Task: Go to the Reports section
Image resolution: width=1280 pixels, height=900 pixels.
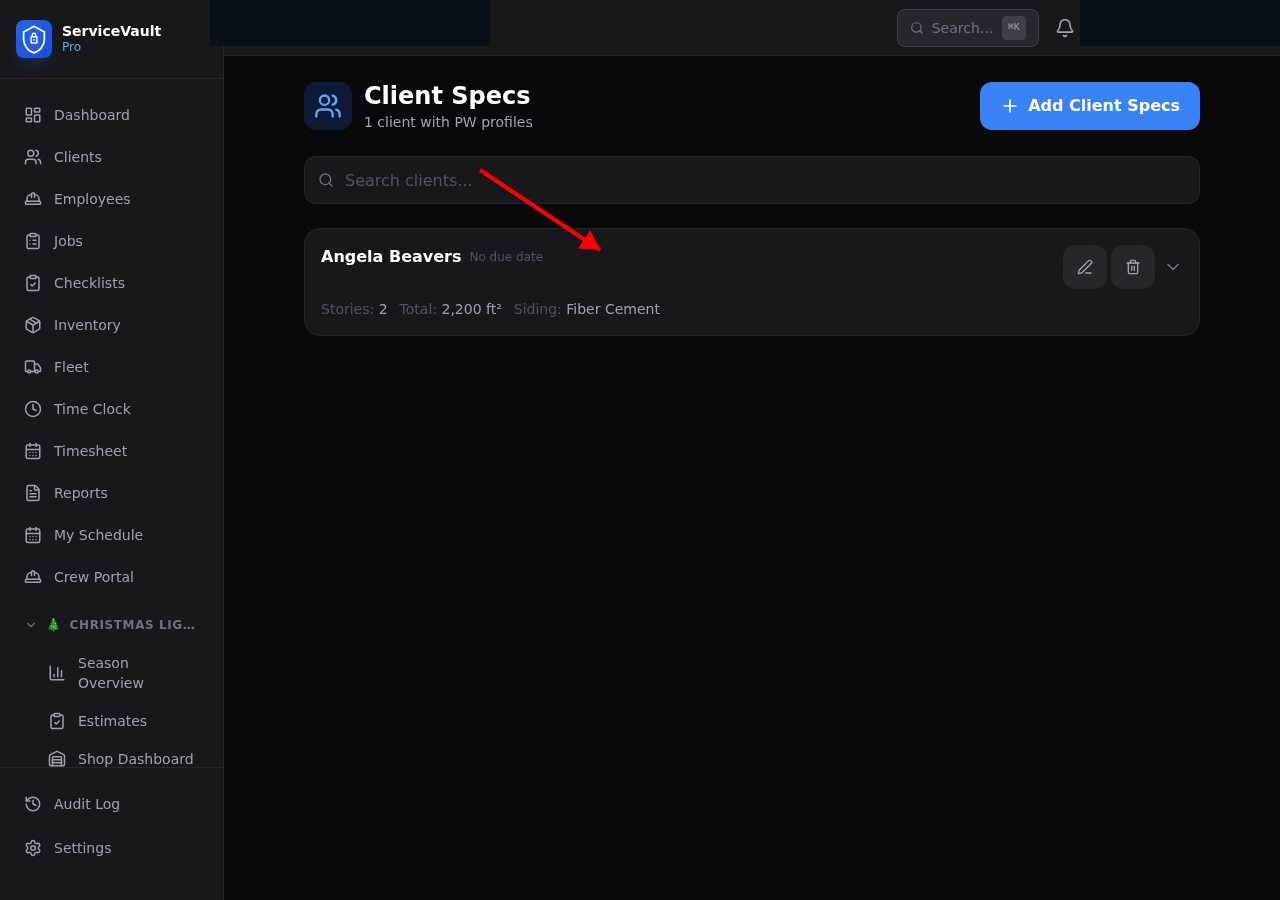Action: pyautogui.click(x=81, y=492)
